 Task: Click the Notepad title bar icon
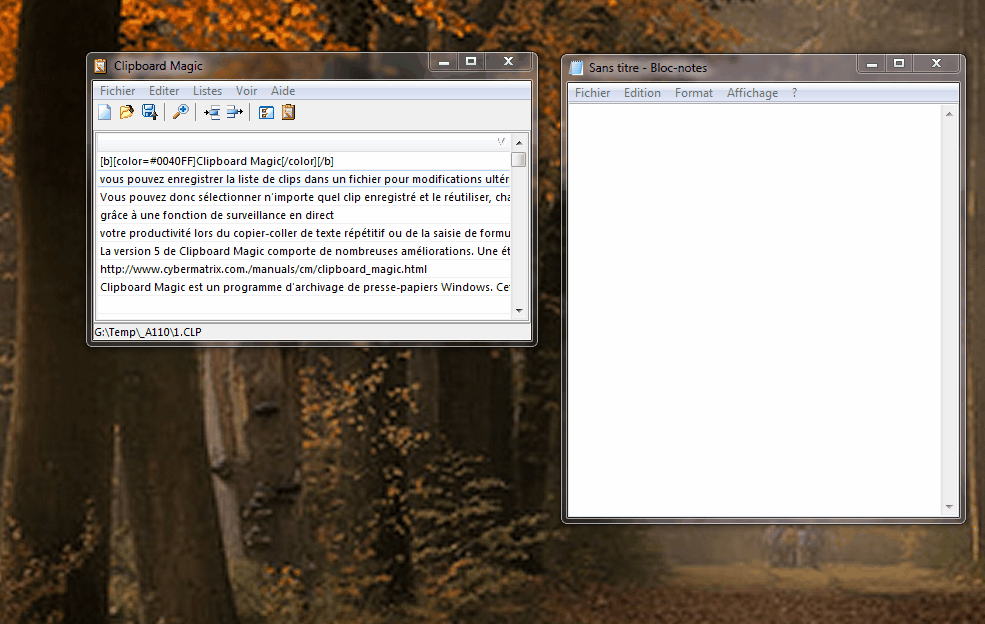575,68
